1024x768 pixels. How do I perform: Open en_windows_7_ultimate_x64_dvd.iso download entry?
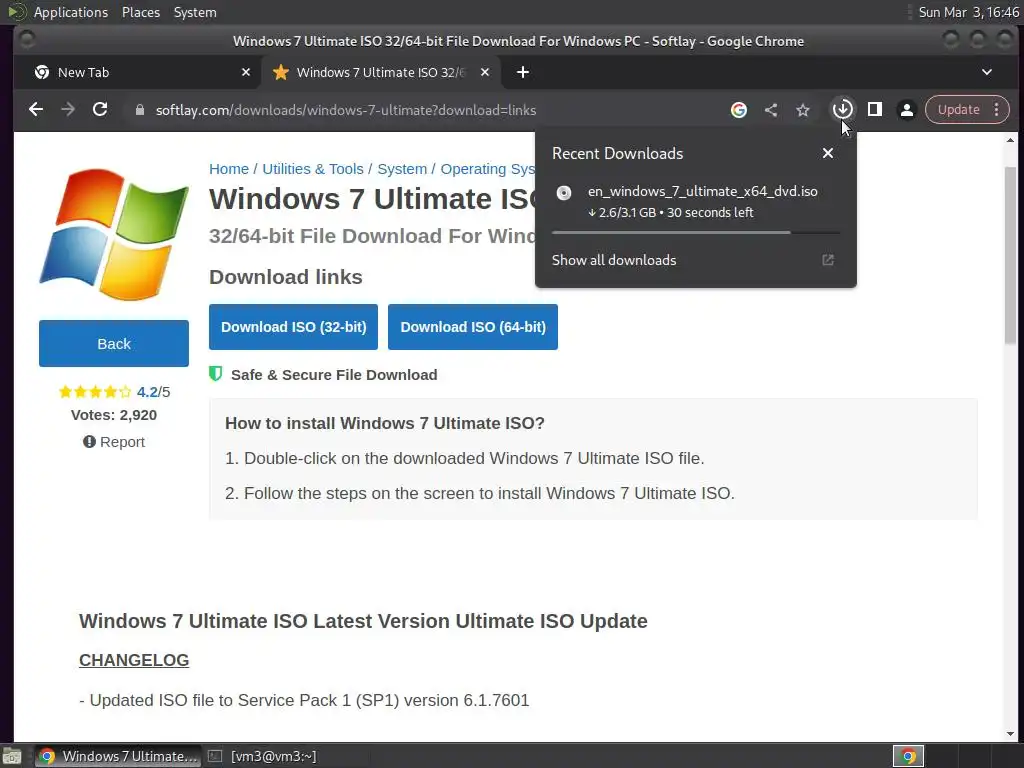point(696,201)
